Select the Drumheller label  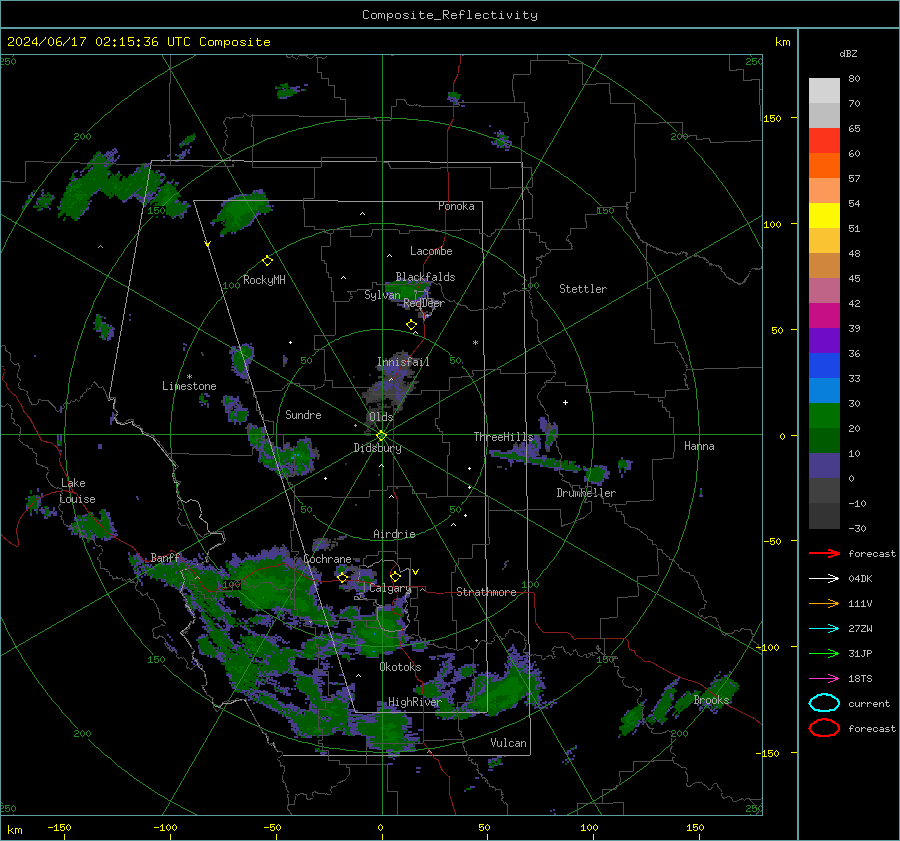586,493
